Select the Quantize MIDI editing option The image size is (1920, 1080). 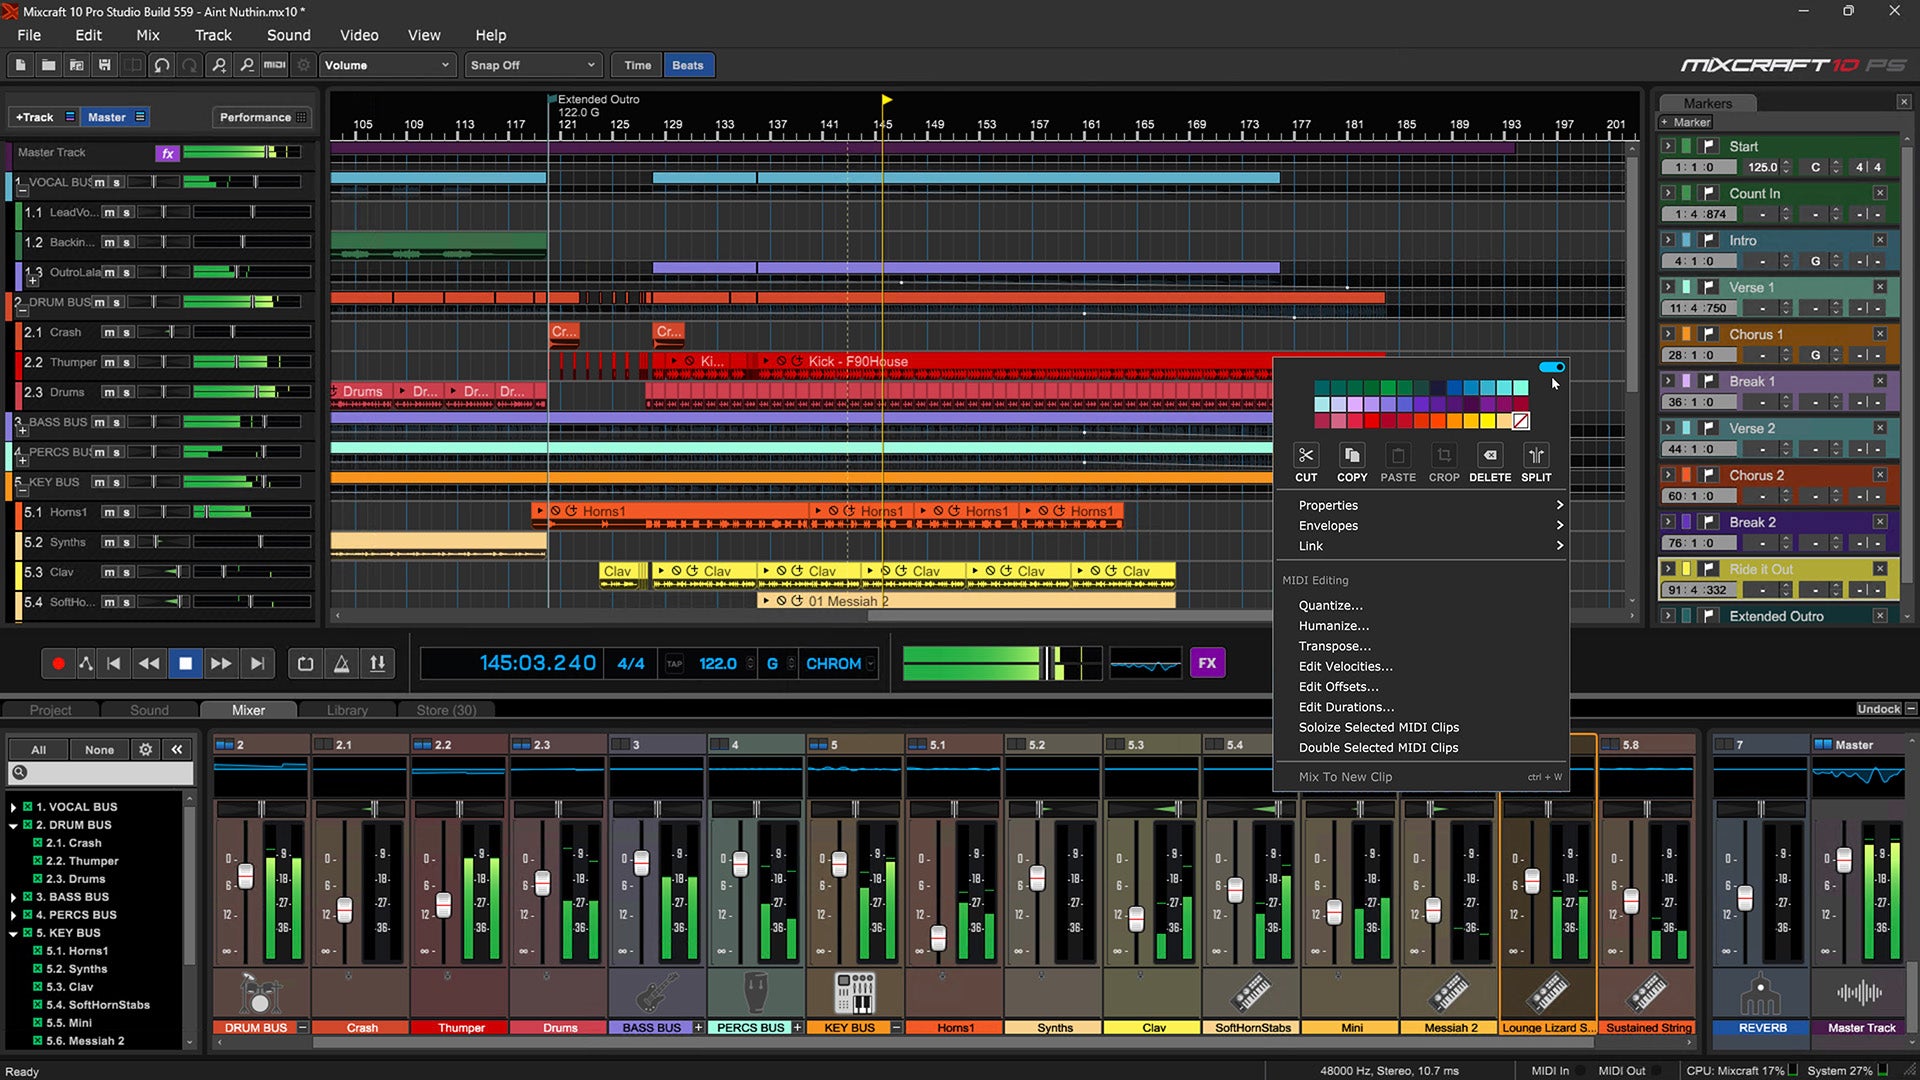point(1329,605)
